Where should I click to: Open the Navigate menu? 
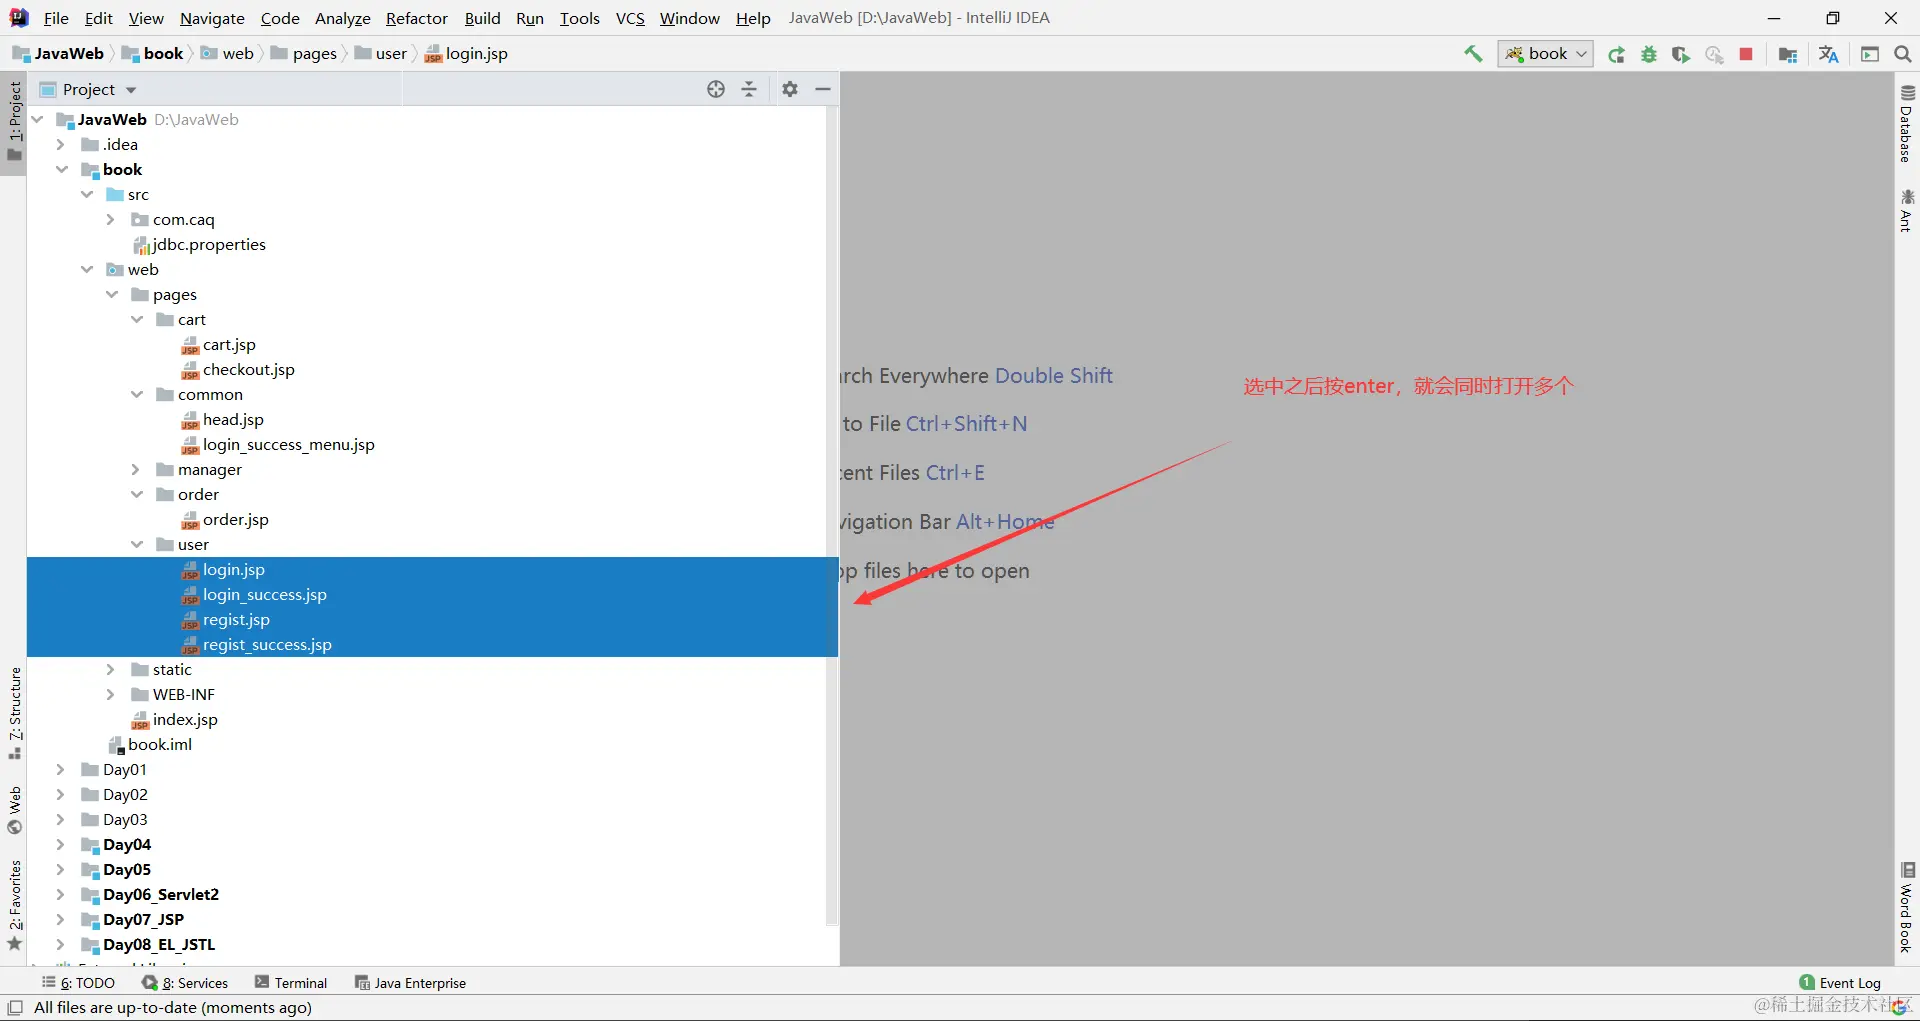tap(212, 18)
